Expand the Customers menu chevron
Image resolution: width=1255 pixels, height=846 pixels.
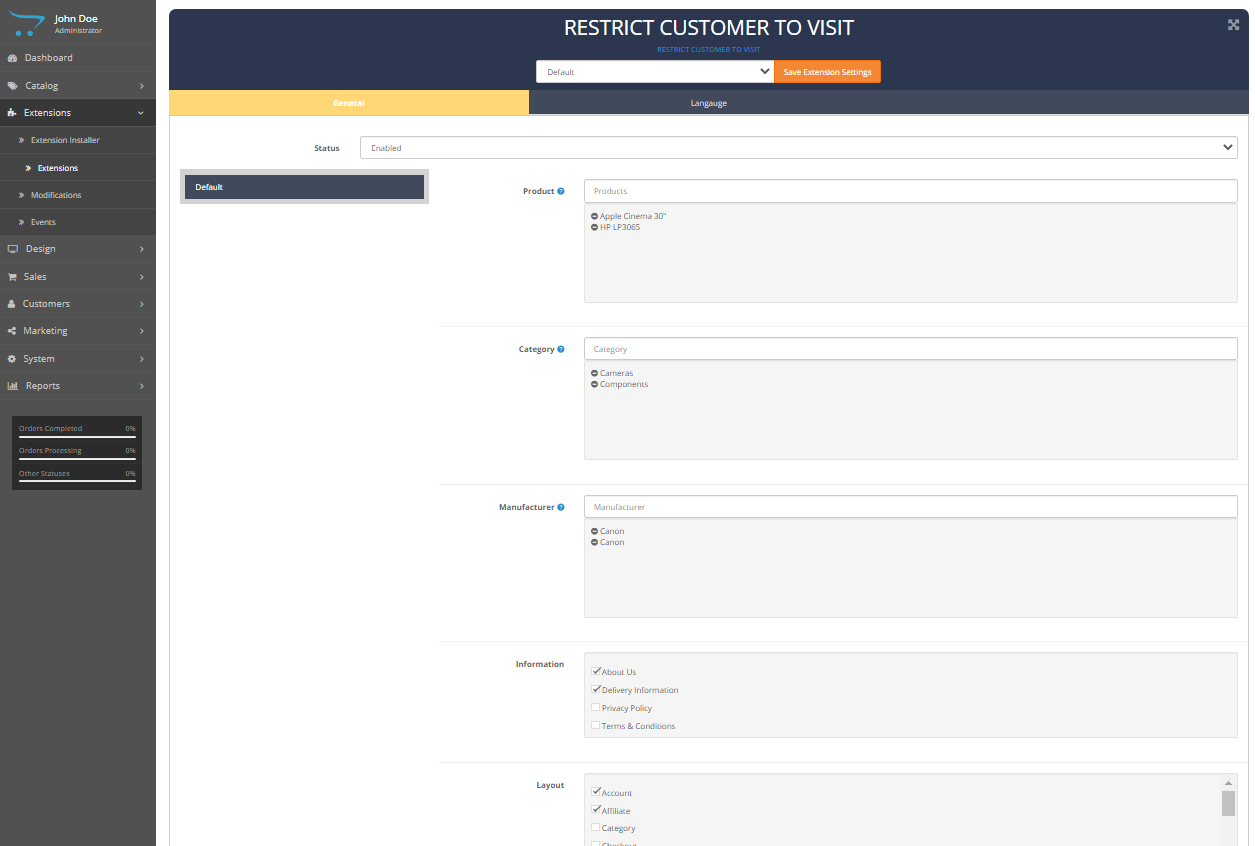[141, 304]
